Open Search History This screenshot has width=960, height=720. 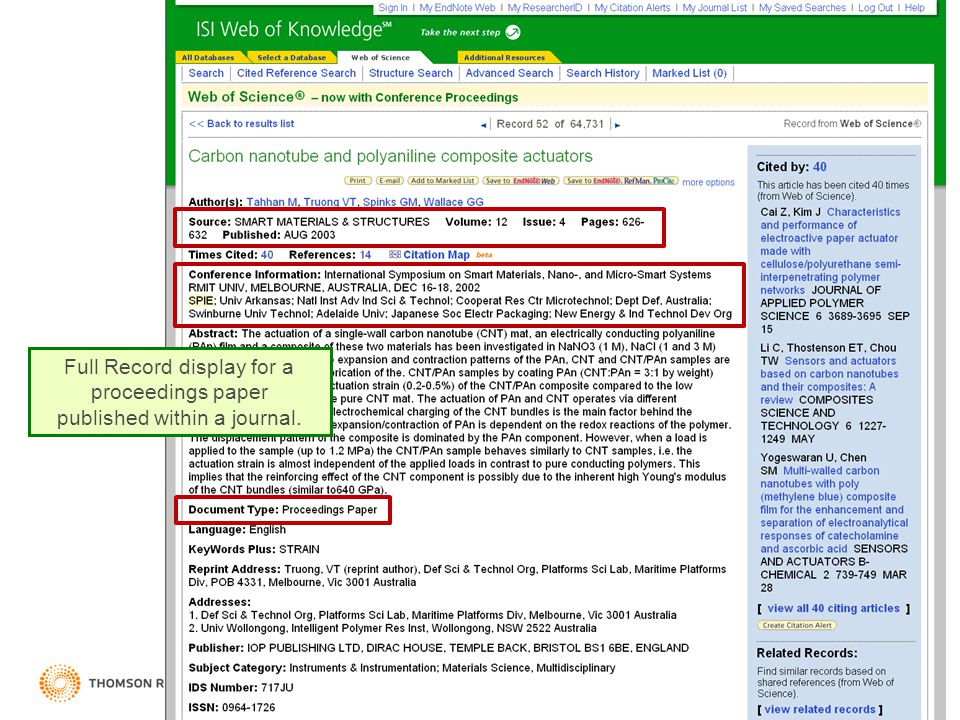click(602, 73)
